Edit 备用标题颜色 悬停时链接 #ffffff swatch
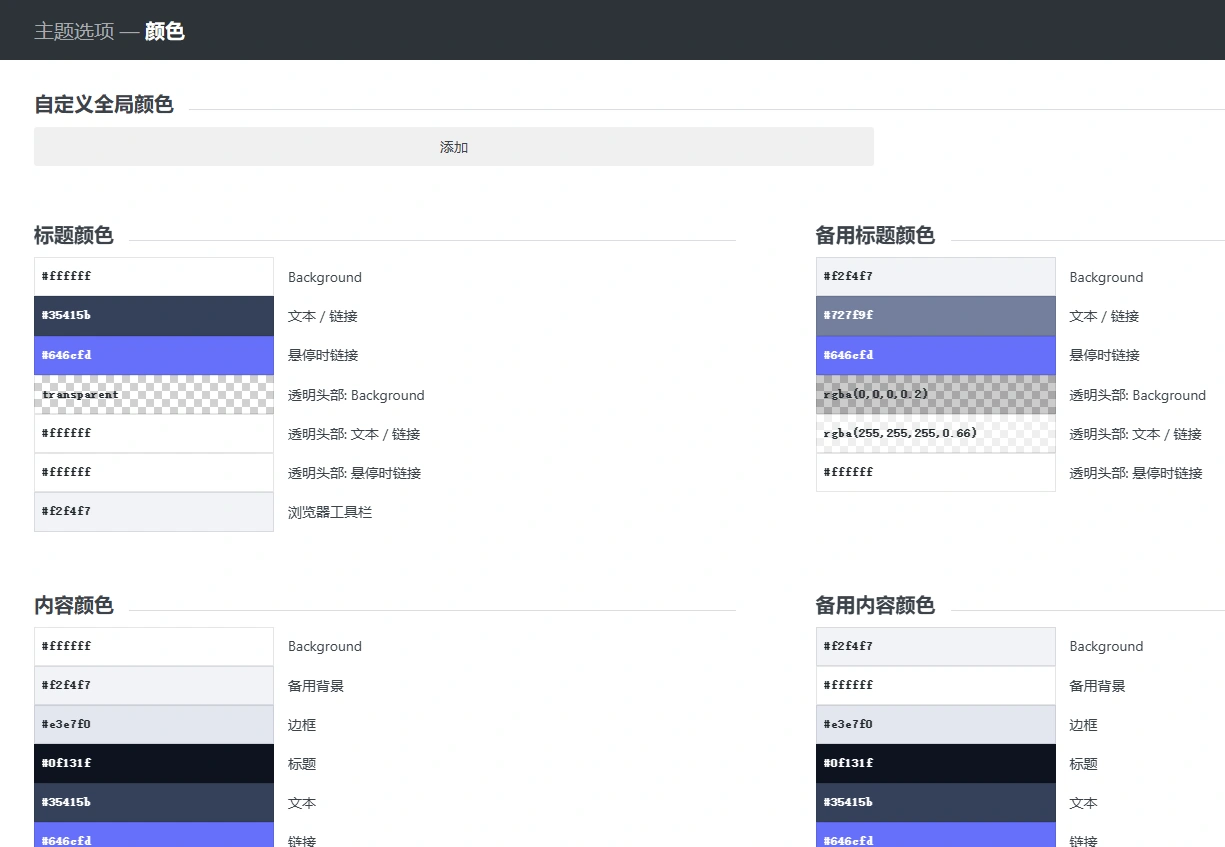This screenshot has width=1225, height=847. point(935,472)
